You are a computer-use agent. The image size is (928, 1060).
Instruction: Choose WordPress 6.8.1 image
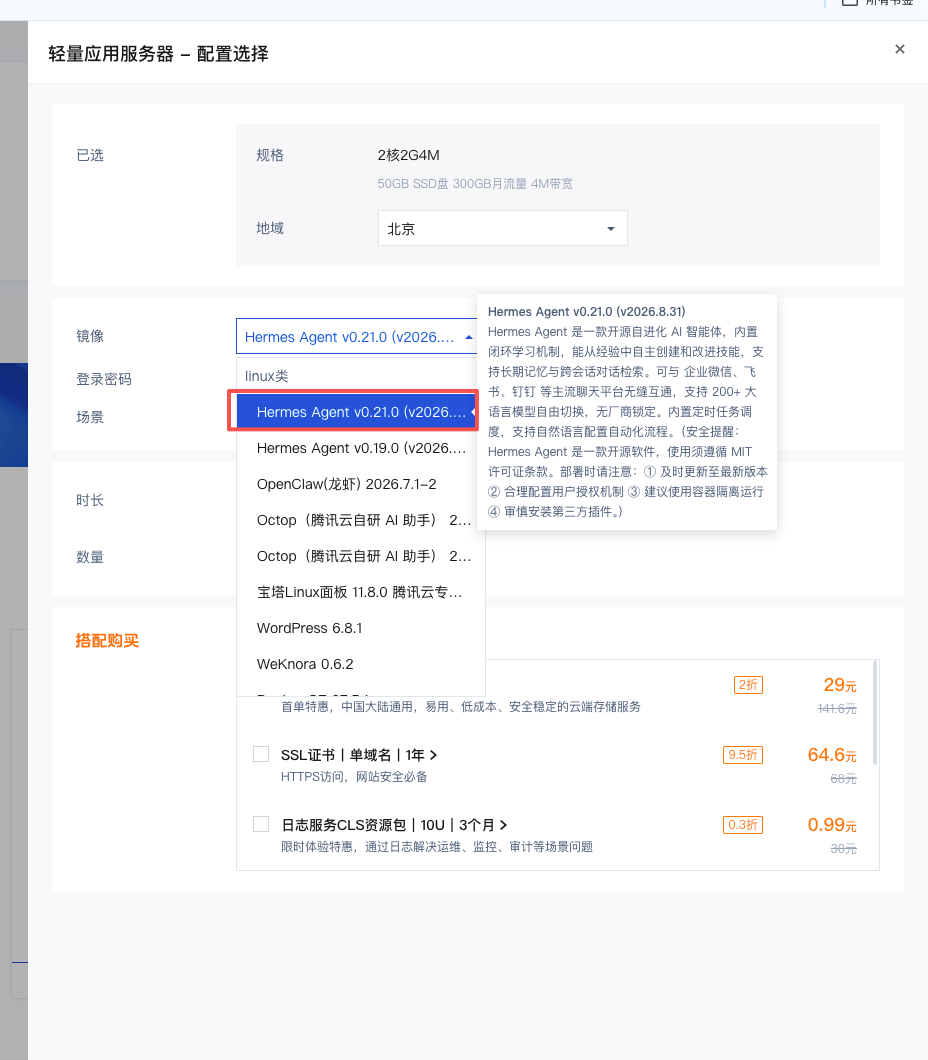pos(361,628)
